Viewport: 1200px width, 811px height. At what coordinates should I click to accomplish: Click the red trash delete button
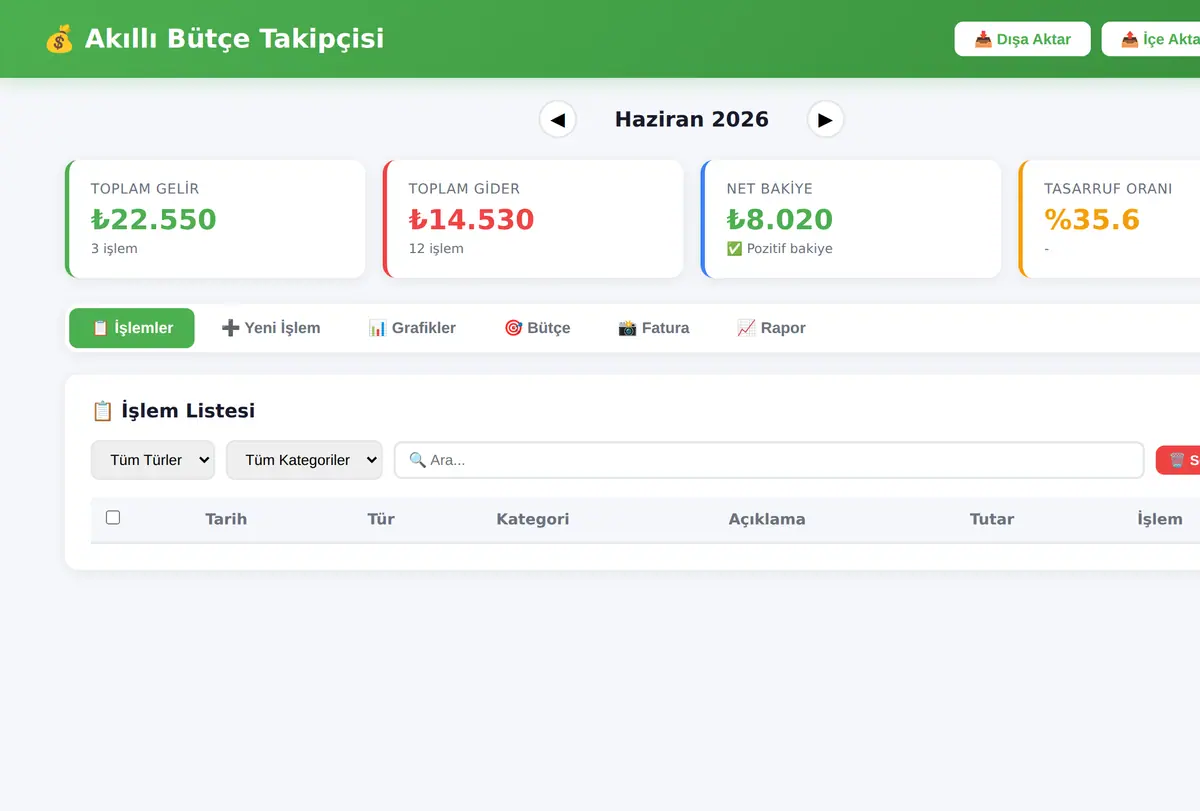1178,460
